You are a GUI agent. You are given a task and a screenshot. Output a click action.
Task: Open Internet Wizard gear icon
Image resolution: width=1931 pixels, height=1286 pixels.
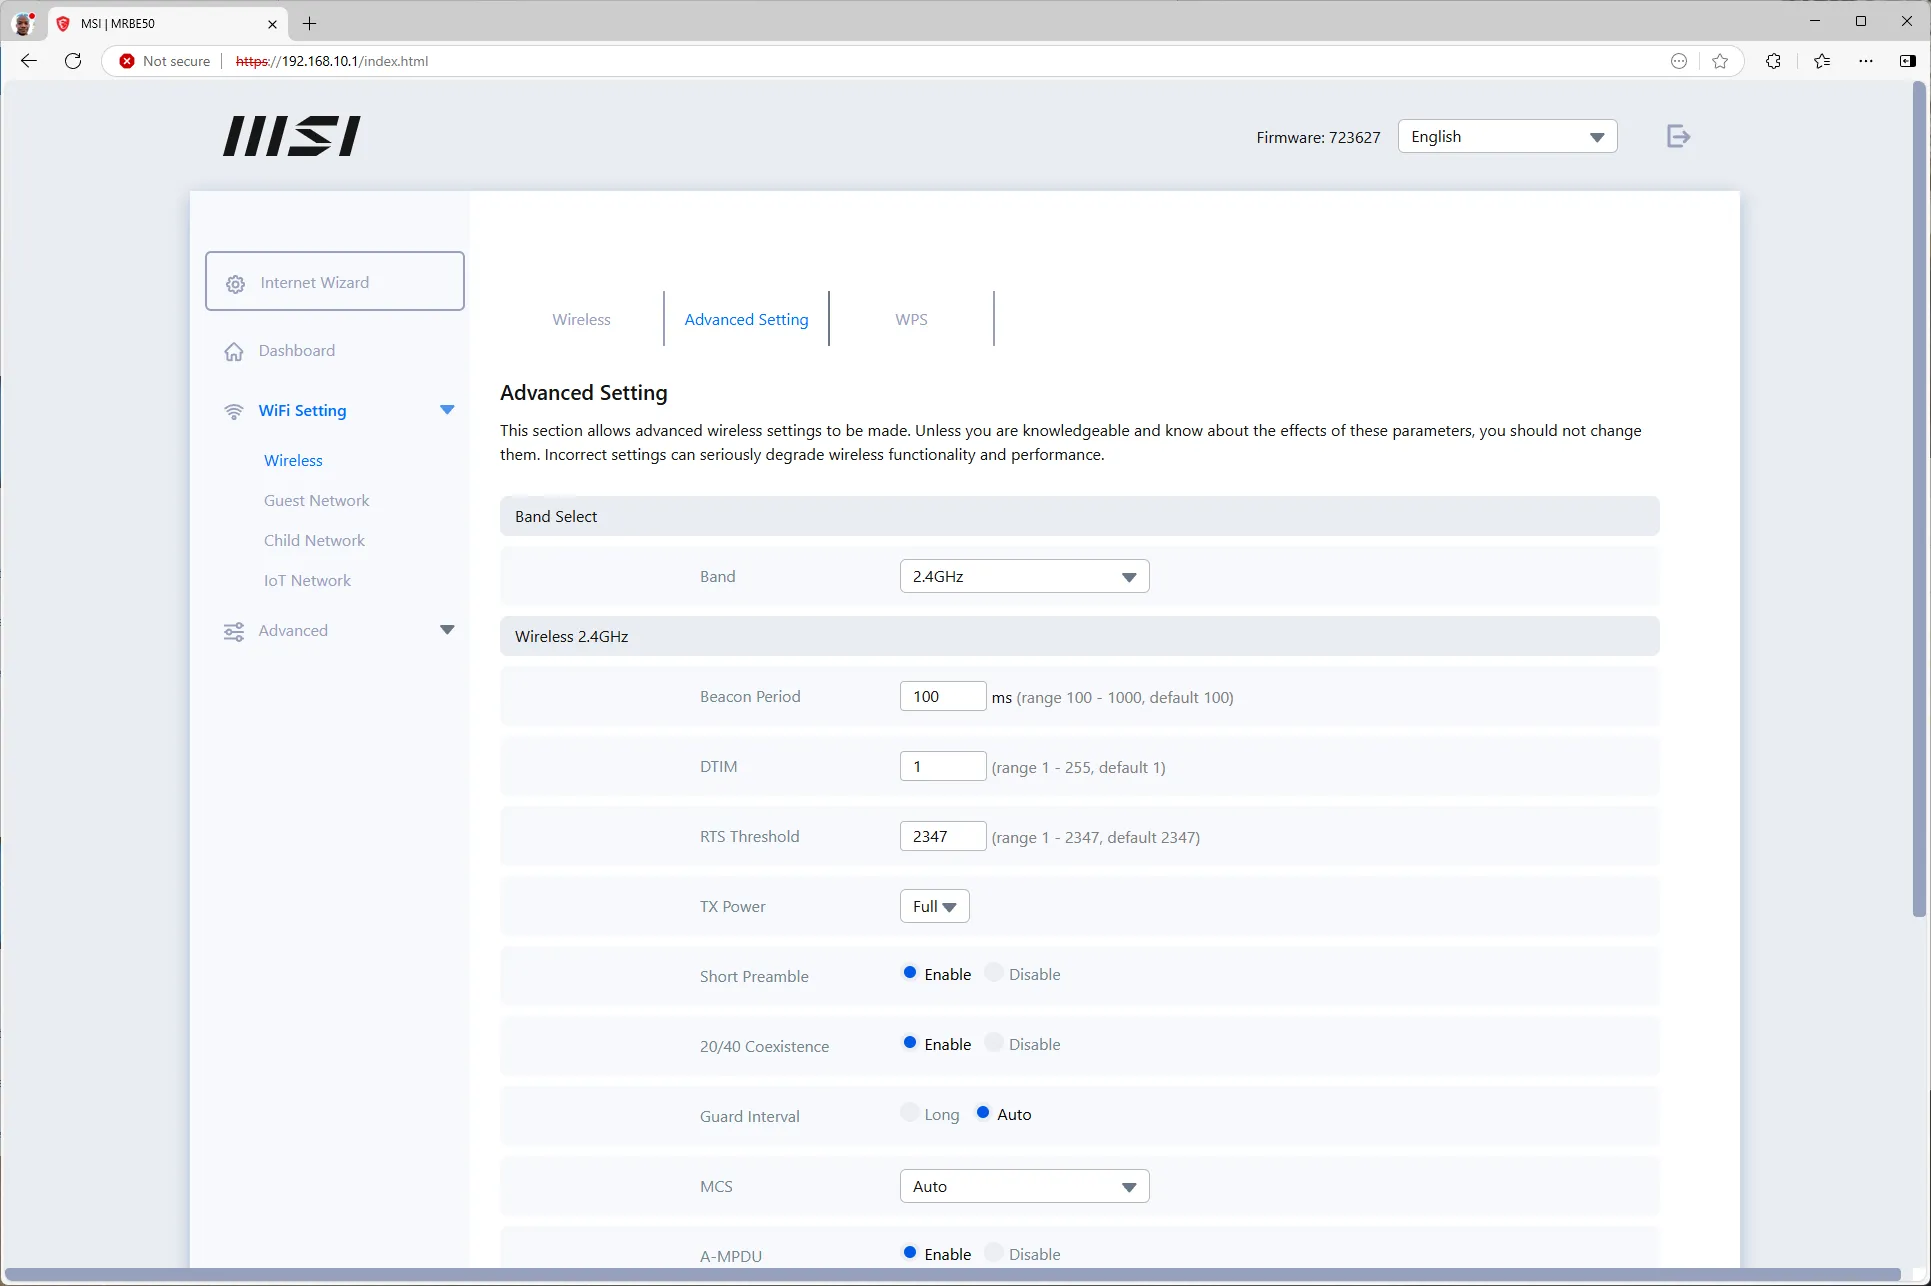[235, 284]
